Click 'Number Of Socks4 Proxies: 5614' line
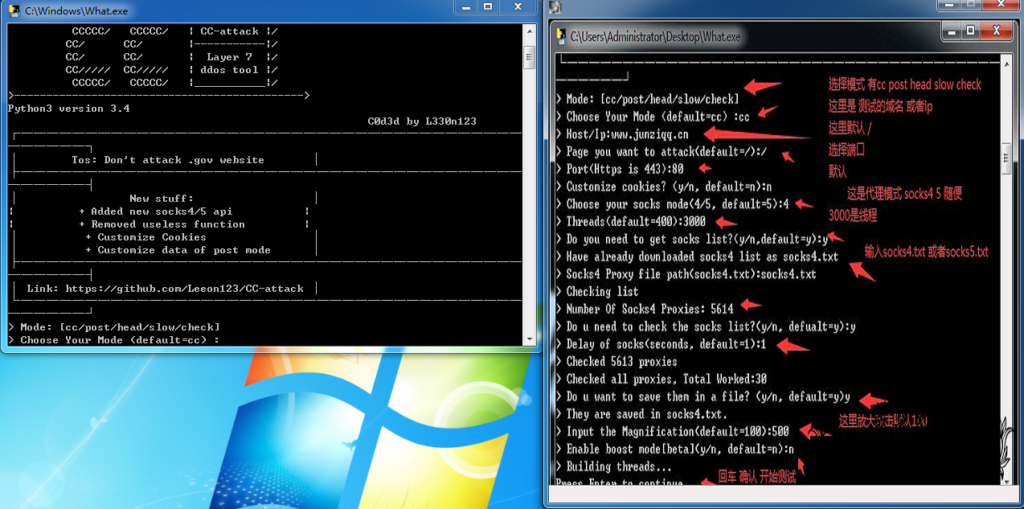 [x=645, y=309]
